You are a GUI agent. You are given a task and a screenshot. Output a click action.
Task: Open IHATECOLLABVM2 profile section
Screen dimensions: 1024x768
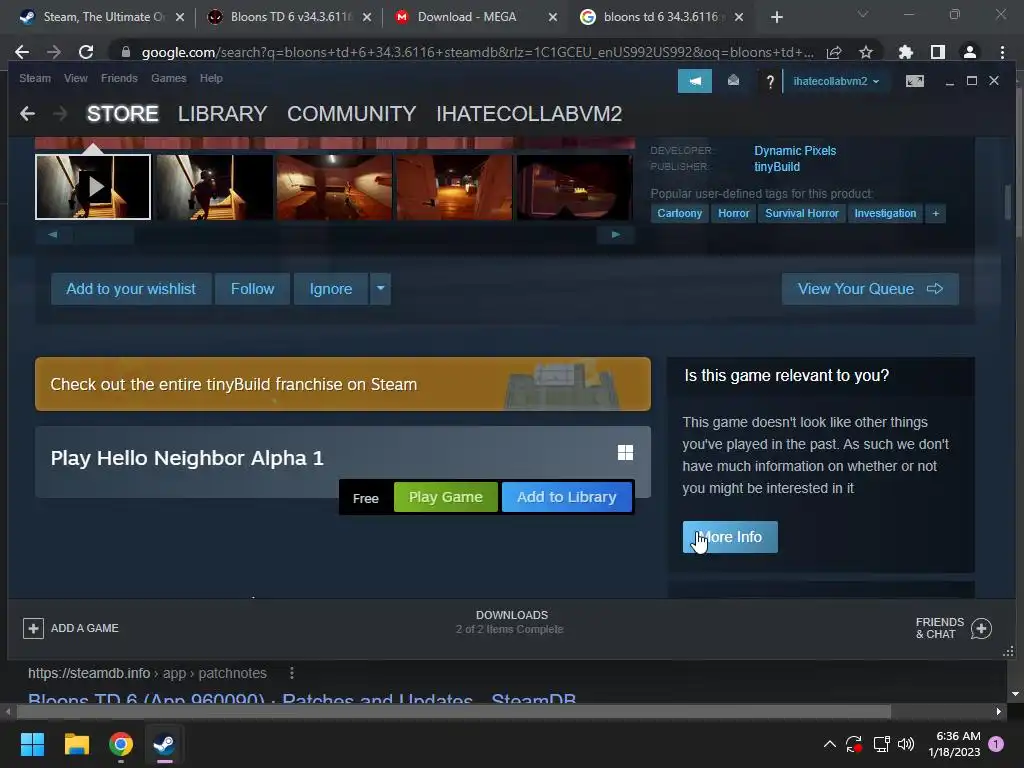529,114
